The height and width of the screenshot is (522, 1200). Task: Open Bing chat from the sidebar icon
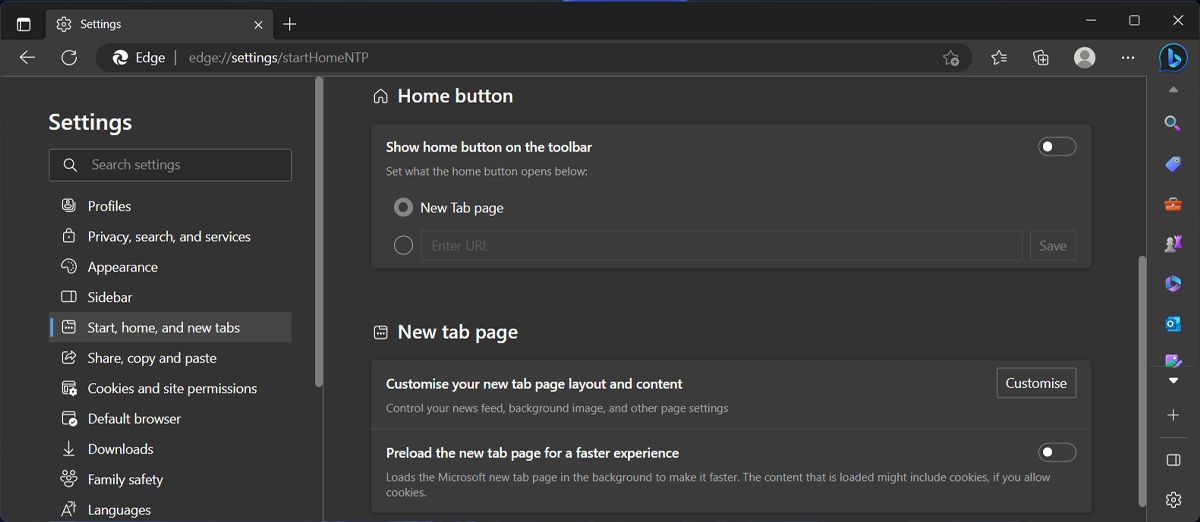coord(1173,59)
